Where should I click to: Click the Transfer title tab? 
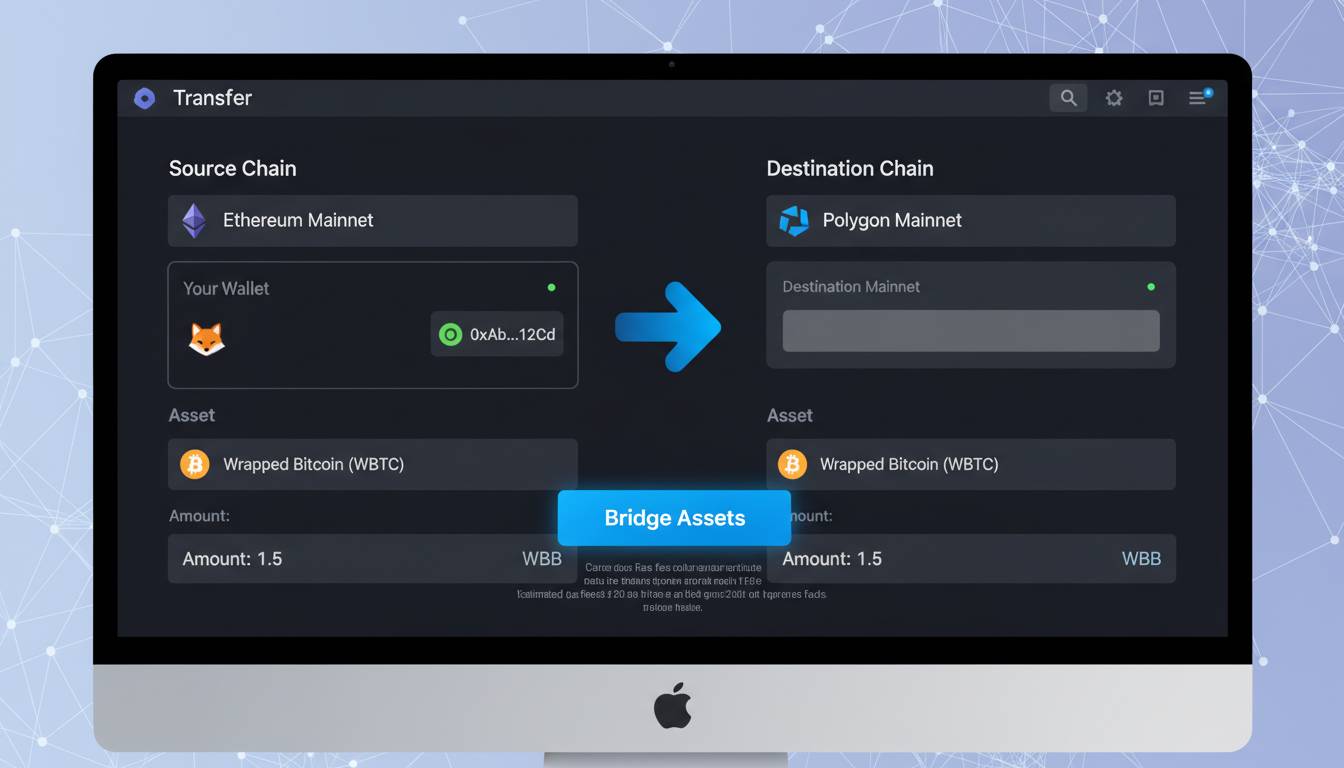pyautogui.click(x=212, y=98)
